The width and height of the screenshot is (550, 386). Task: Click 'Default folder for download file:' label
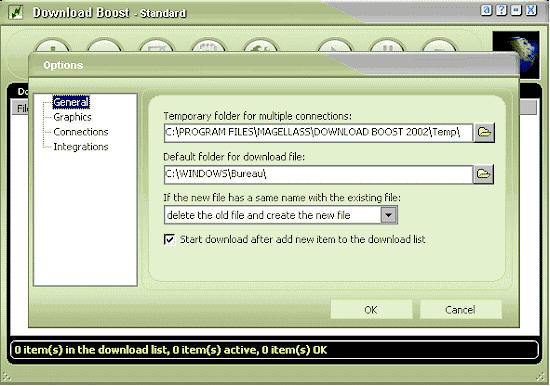coord(234,157)
